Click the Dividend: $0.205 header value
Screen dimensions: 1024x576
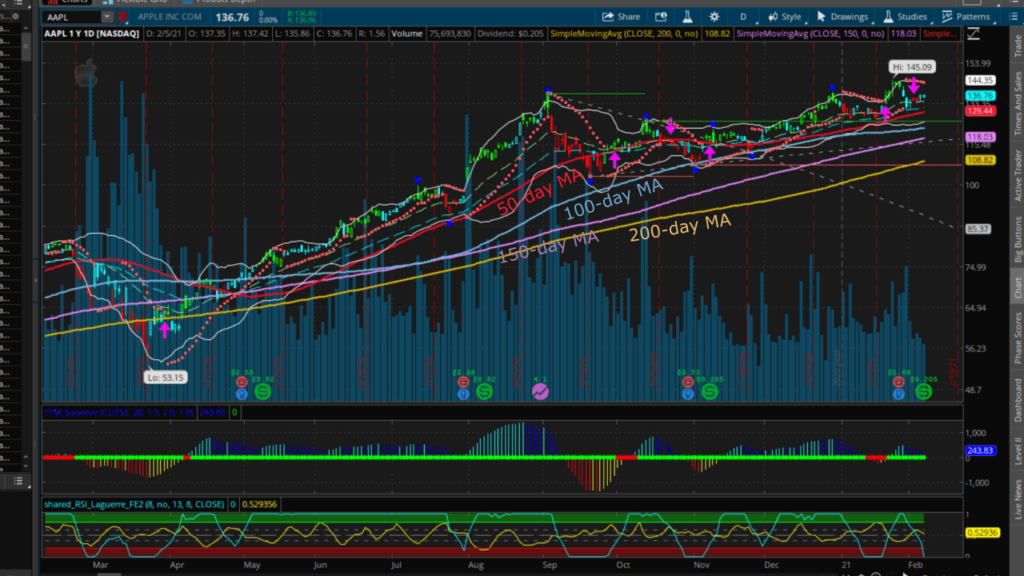click(x=510, y=34)
